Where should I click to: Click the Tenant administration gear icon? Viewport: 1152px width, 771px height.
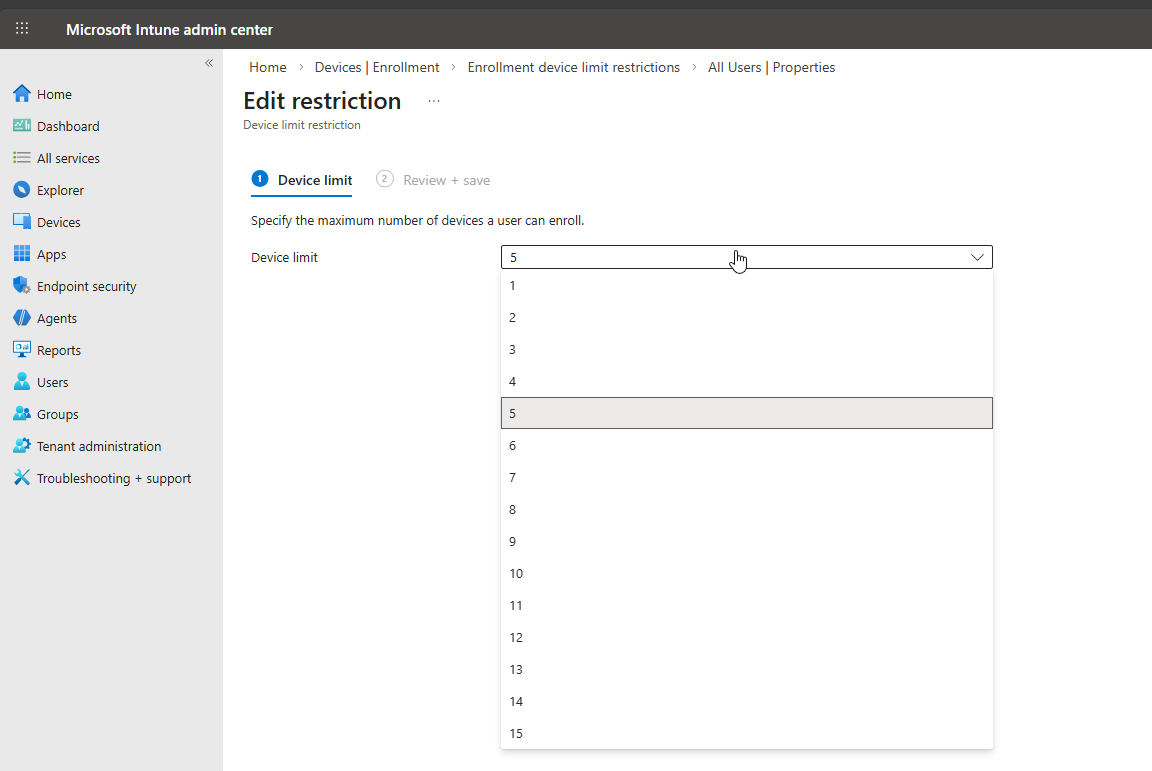pos(22,445)
